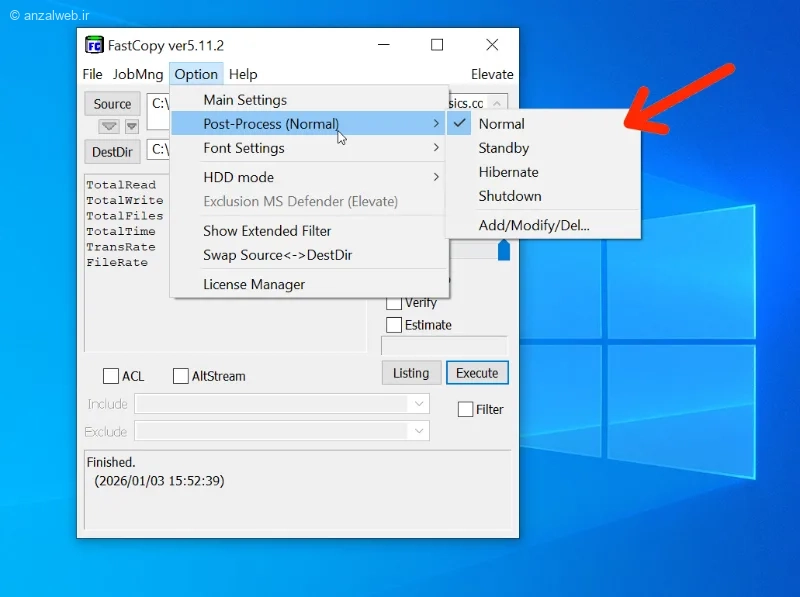Image resolution: width=800 pixels, height=597 pixels.
Task: Click the Listing button
Action: tap(411, 373)
